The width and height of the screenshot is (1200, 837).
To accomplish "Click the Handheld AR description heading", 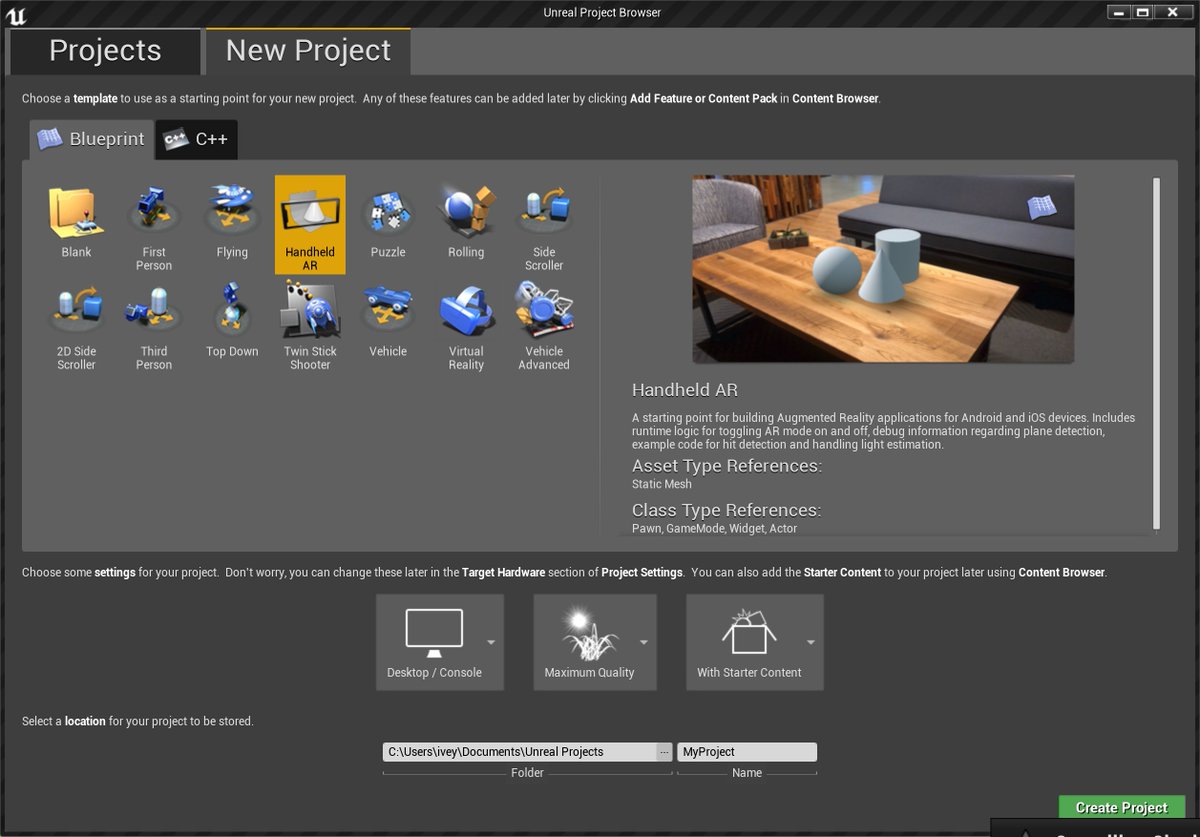I will 685,390.
